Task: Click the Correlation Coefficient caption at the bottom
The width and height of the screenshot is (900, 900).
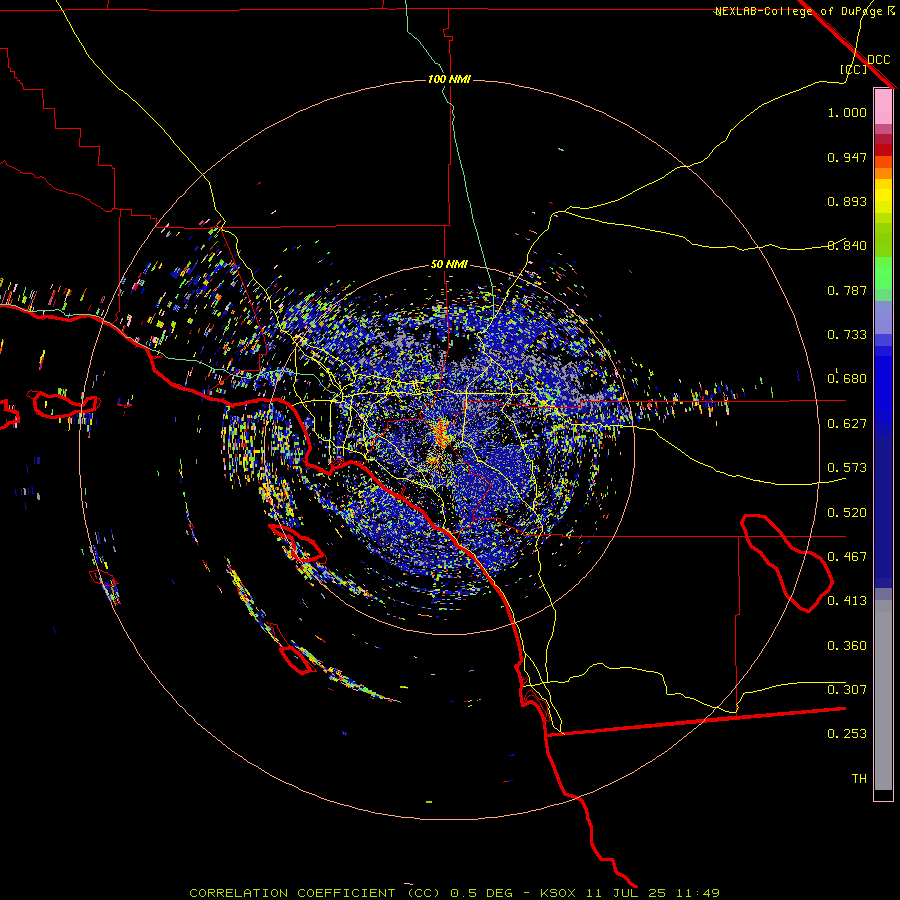Action: (x=454, y=893)
